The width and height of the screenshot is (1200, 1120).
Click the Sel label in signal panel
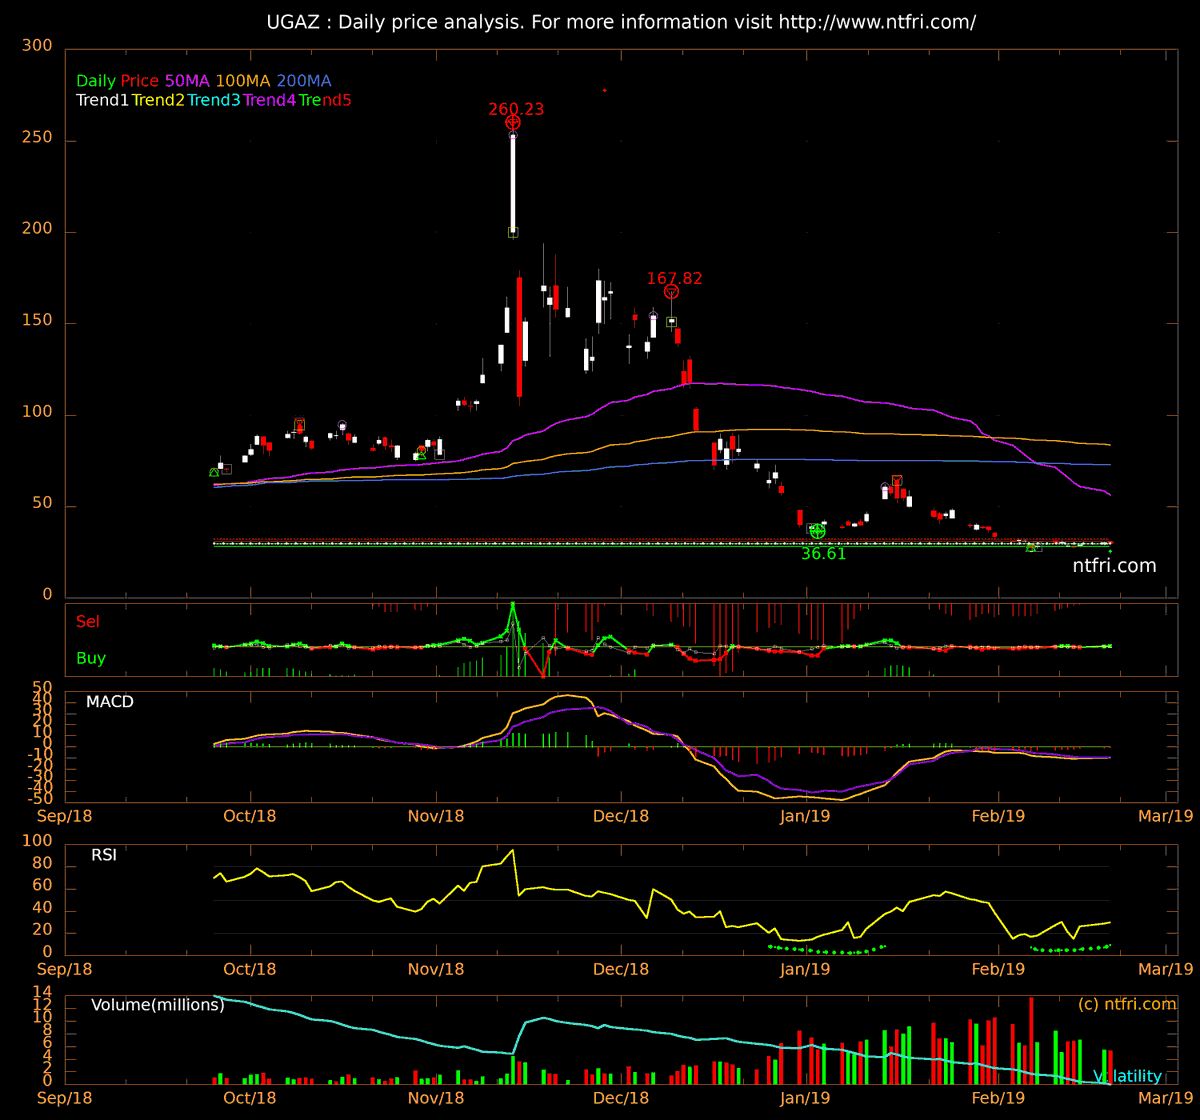point(88,621)
